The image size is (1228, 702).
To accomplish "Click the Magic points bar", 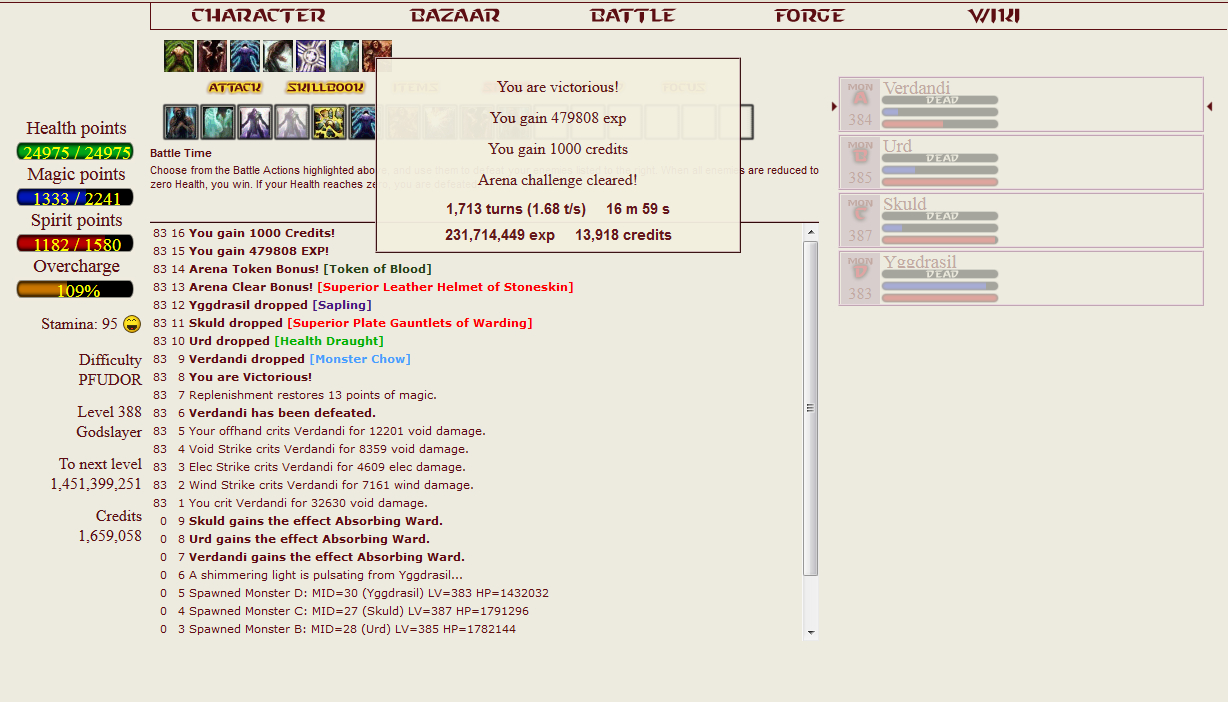I will pyautogui.click(x=75, y=198).
